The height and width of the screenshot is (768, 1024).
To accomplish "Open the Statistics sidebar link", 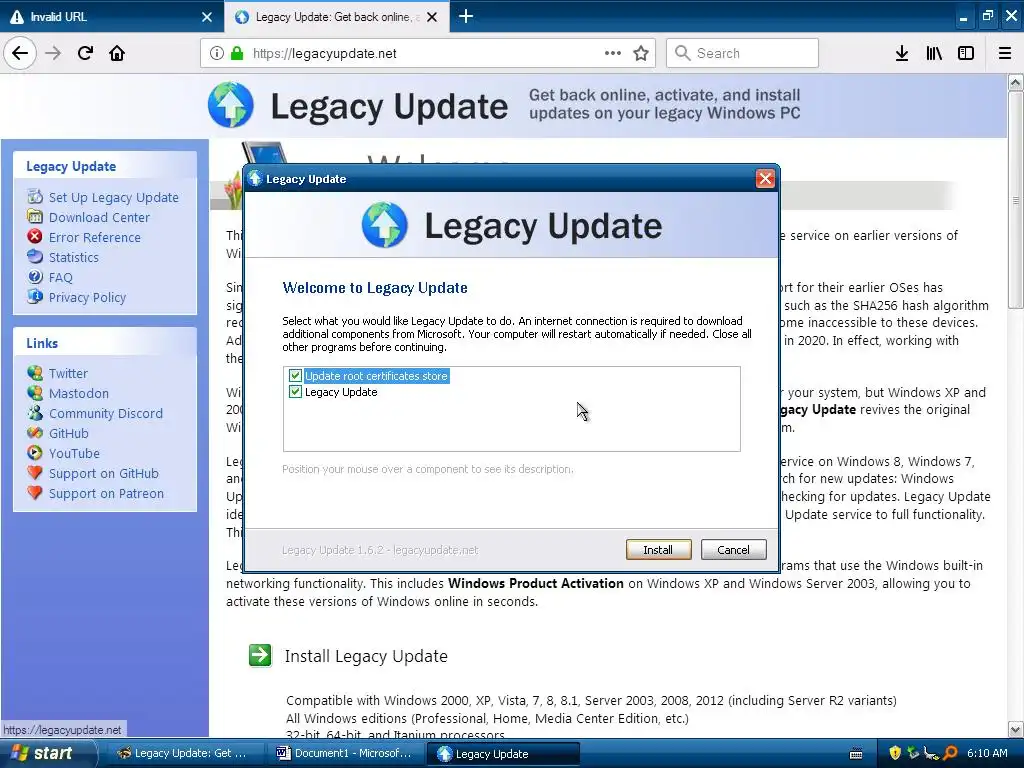I will [74, 257].
